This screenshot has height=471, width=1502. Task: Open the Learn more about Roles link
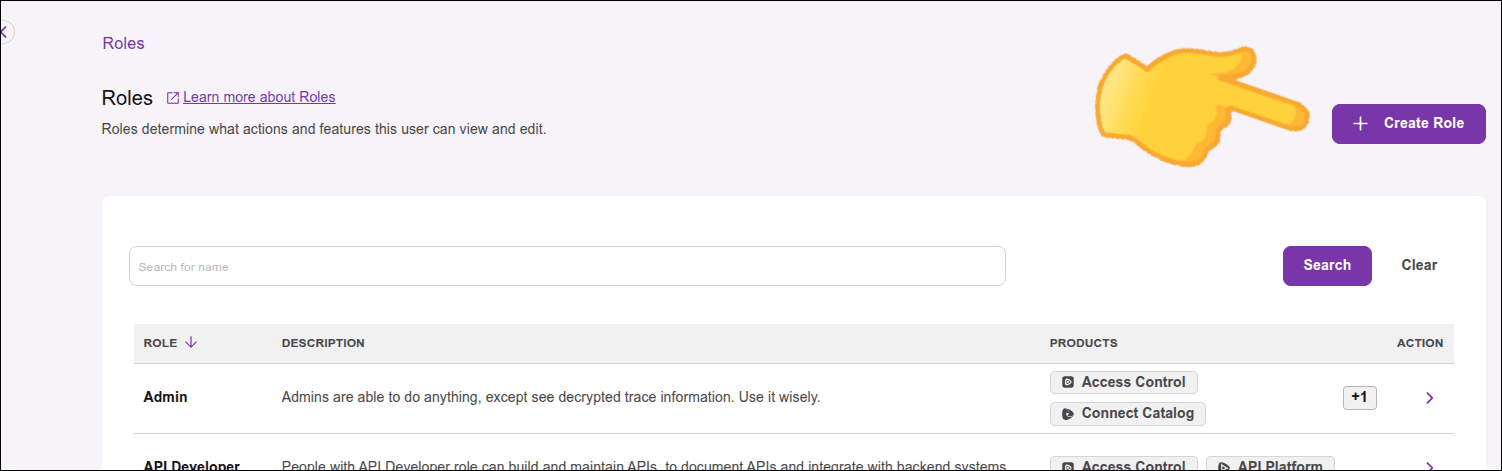(259, 97)
